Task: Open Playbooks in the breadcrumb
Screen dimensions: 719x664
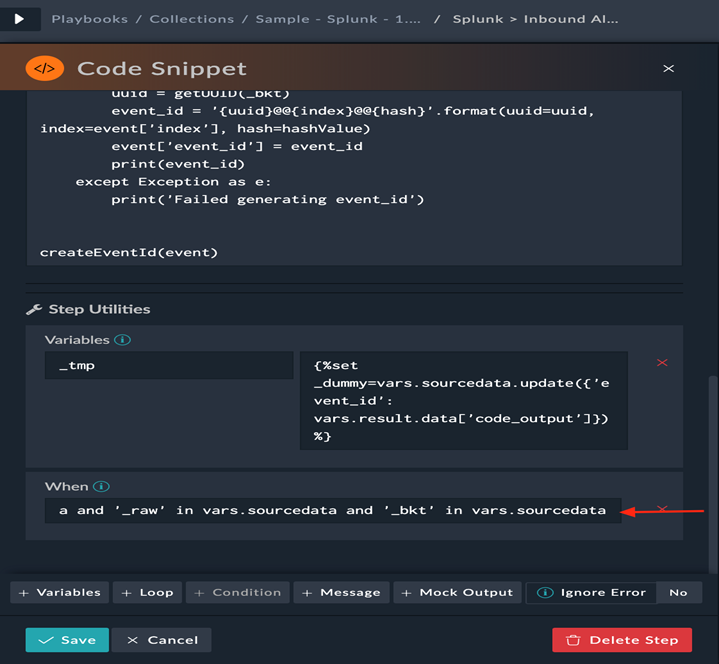Action: tap(87, 19)
